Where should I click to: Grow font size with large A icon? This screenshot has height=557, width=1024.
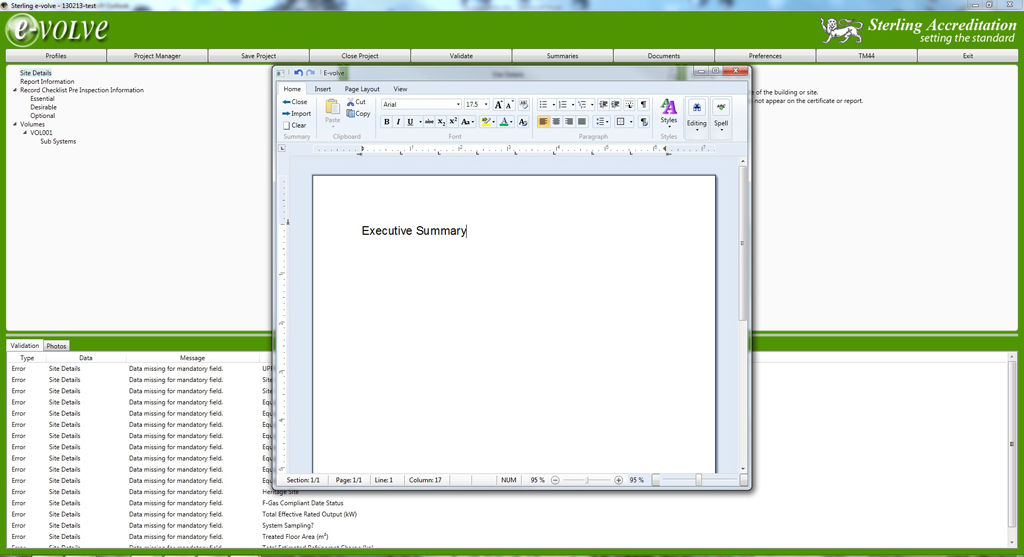498,104
